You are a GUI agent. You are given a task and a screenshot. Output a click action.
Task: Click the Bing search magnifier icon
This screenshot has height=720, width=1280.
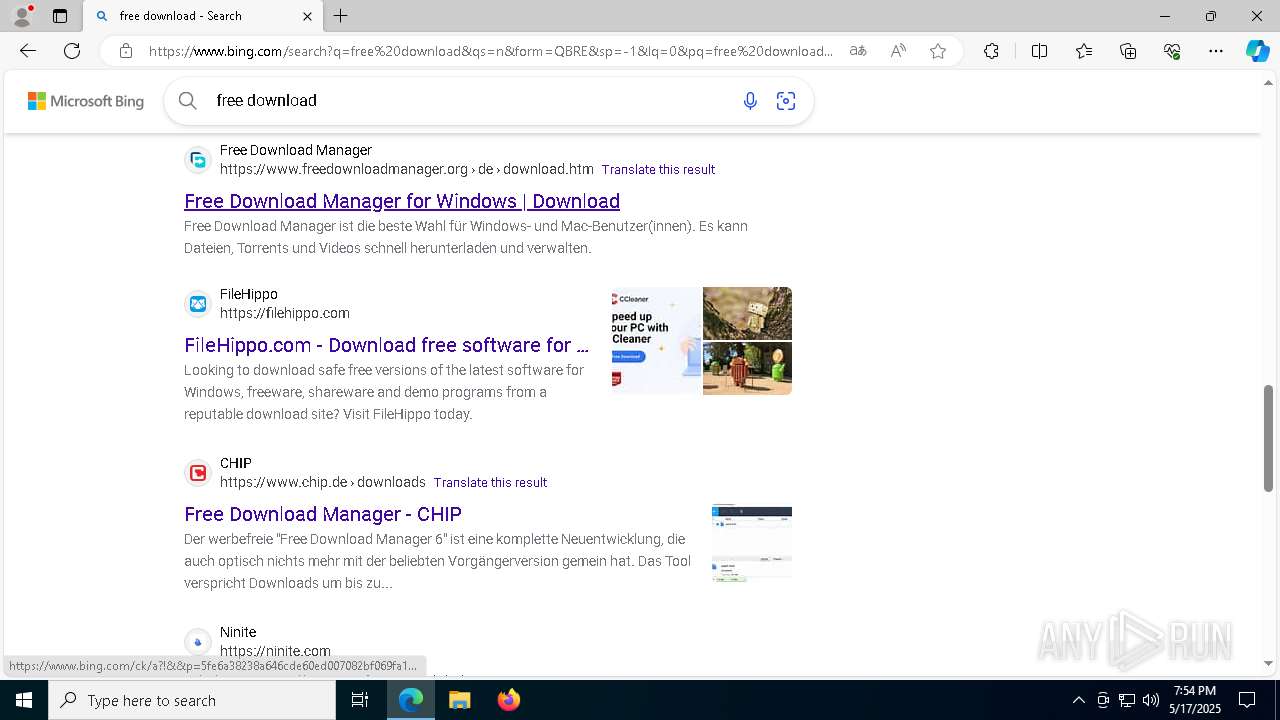coord(187,100)
